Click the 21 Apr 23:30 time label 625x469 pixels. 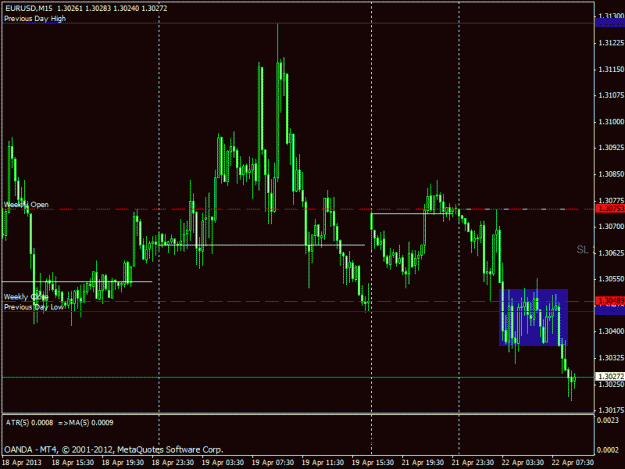tap(473, 463)
